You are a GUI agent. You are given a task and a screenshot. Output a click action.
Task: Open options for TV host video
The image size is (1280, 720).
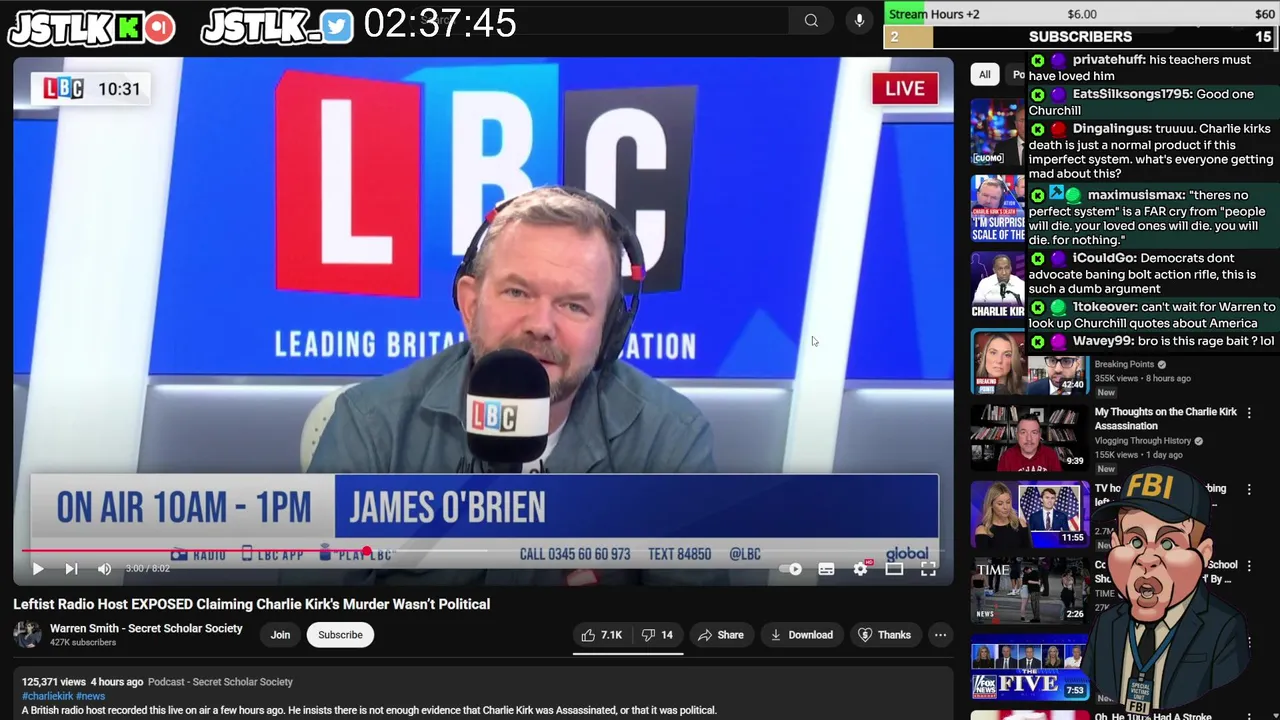coord(1249,489)
